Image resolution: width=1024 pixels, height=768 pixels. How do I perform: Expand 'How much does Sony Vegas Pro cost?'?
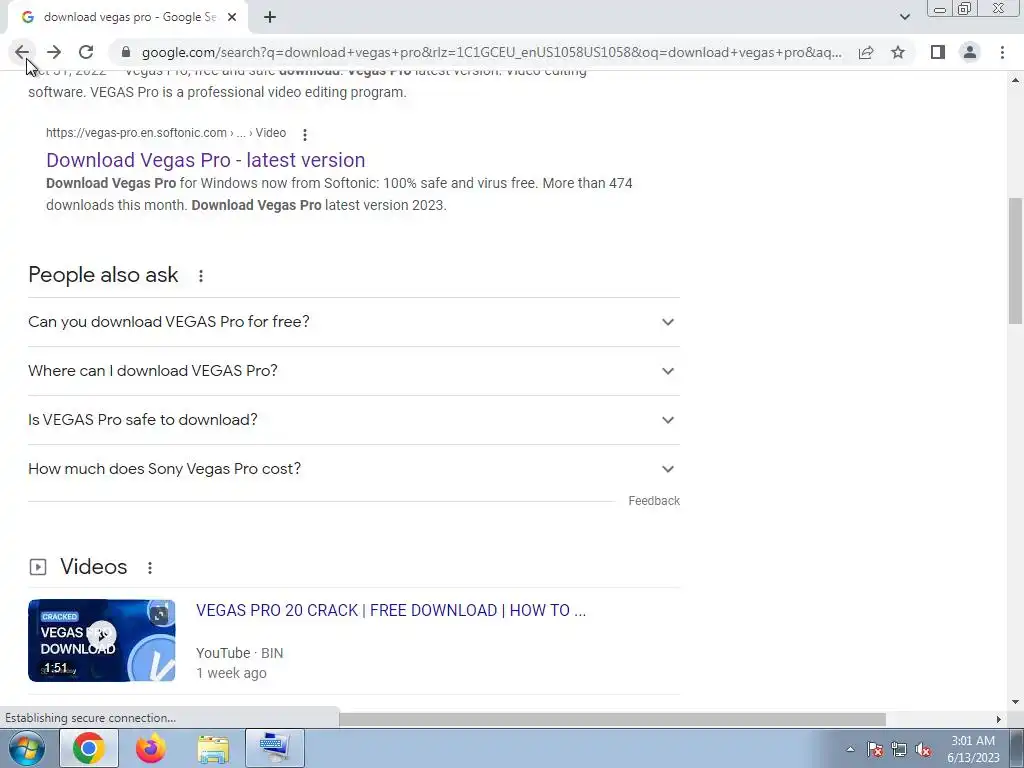tap(354, 469)
